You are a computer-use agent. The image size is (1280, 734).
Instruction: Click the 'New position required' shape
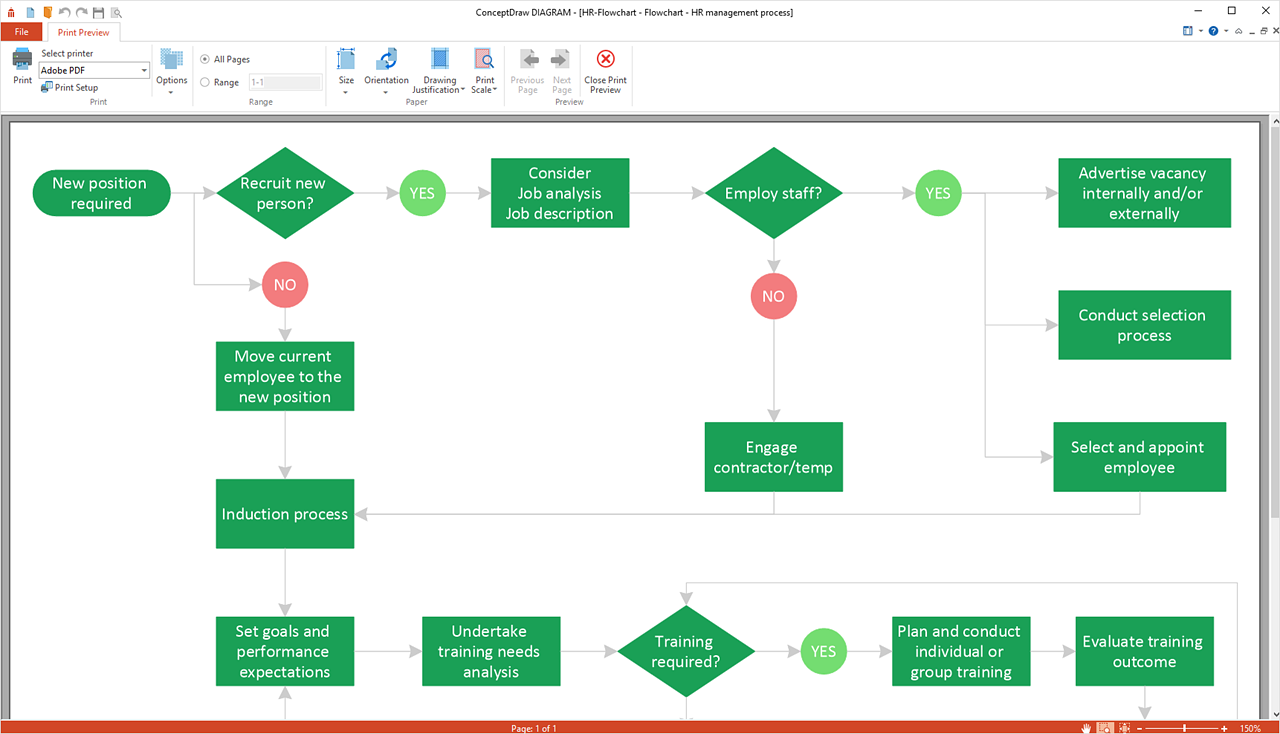pos(101,193)
